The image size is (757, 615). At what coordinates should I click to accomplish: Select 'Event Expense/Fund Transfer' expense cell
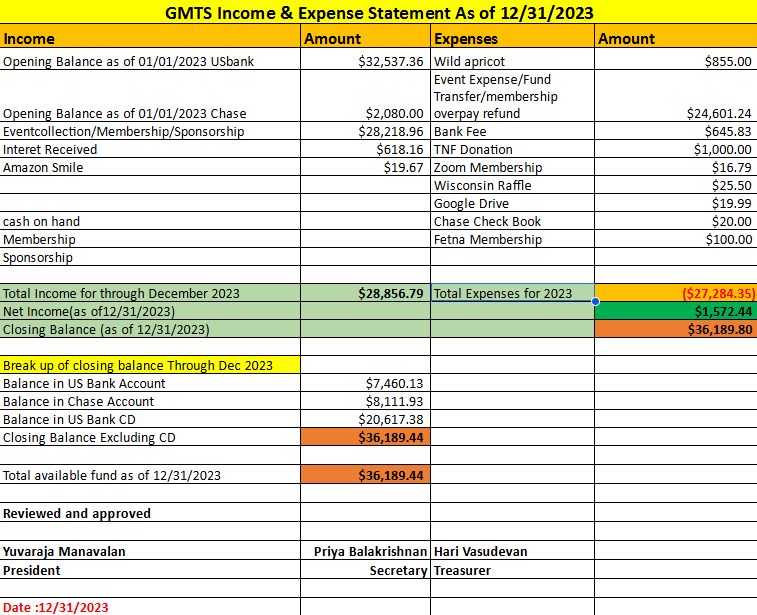[512, 96]
